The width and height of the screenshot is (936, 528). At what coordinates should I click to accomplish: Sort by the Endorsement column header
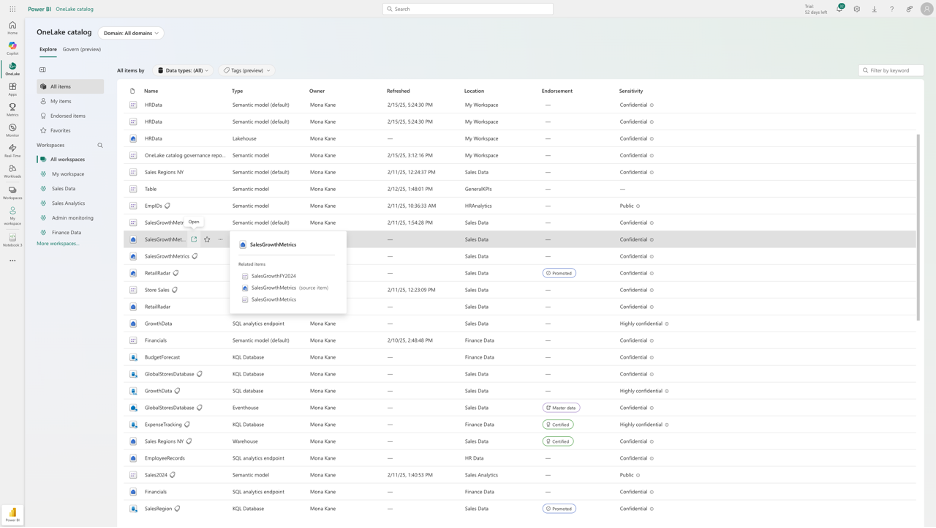point(557,91)
